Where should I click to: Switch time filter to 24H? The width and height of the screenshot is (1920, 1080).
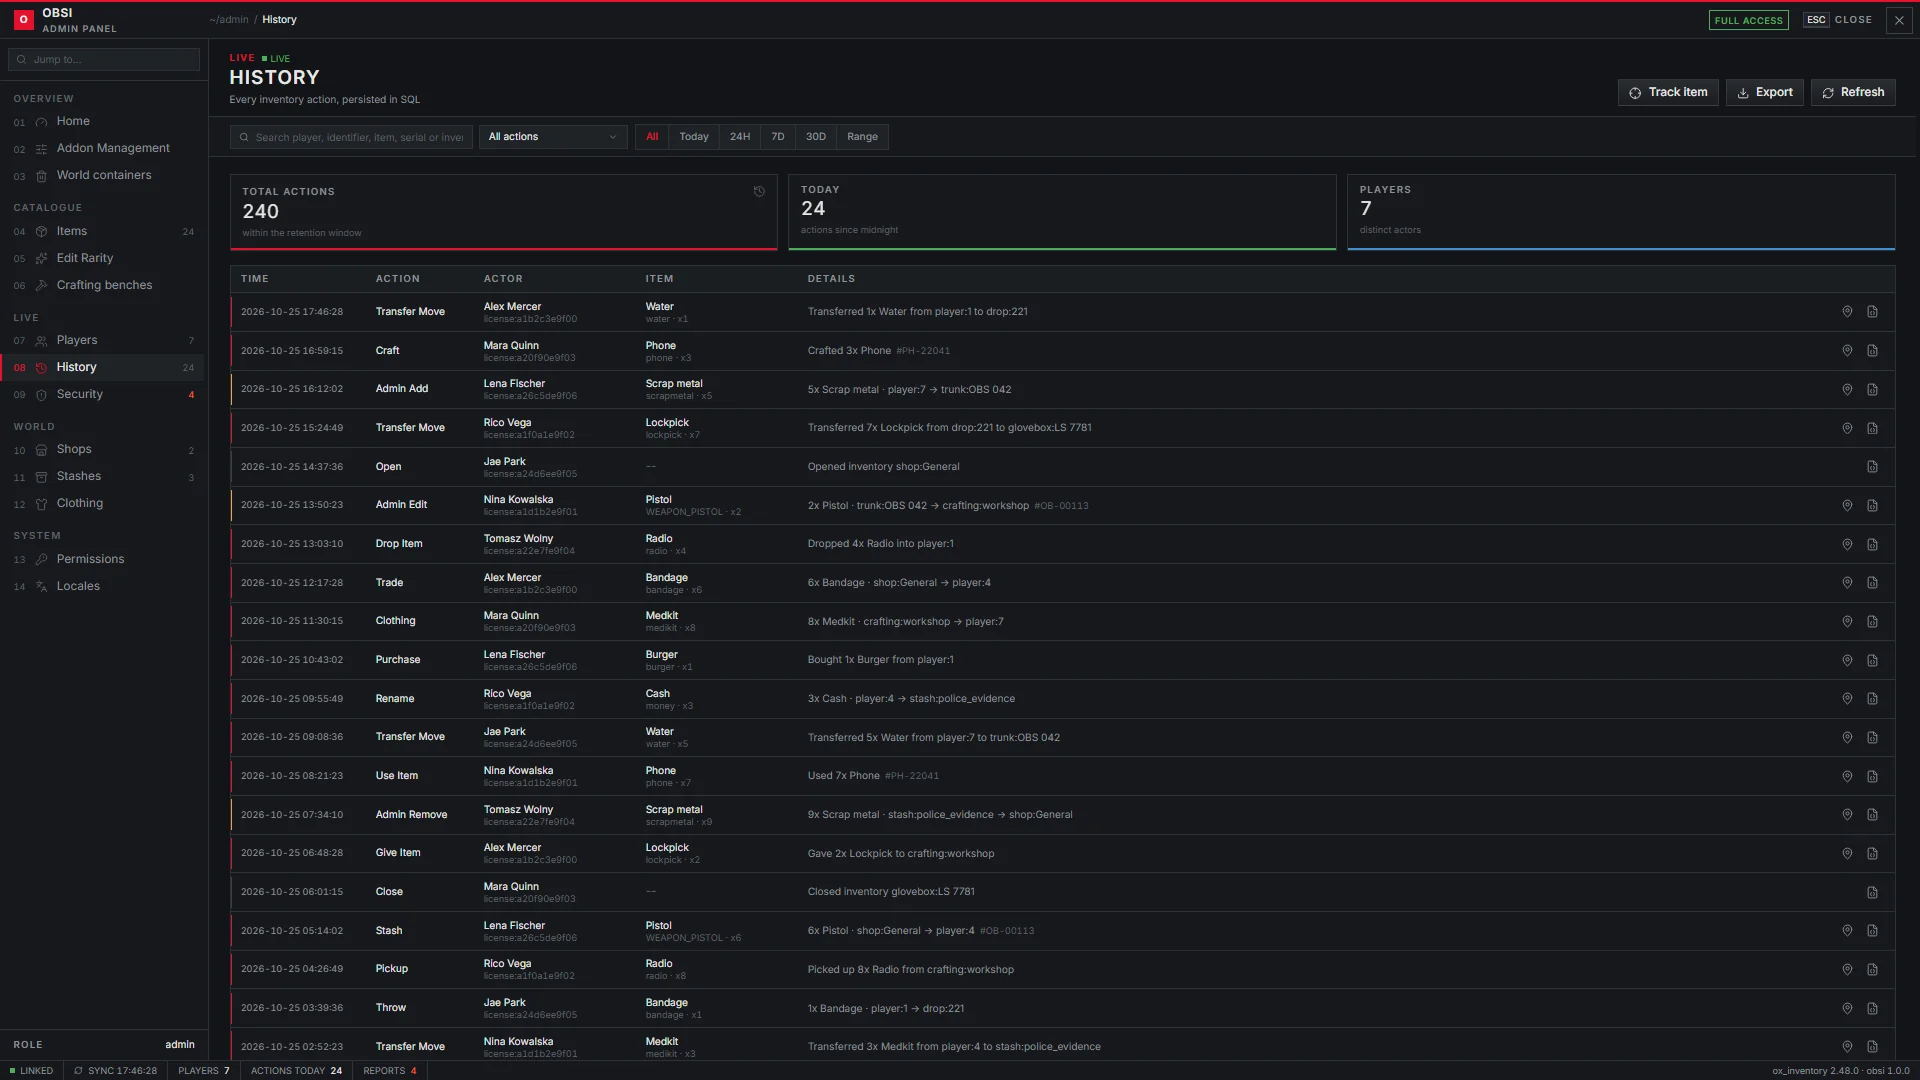tap(740, 137)
